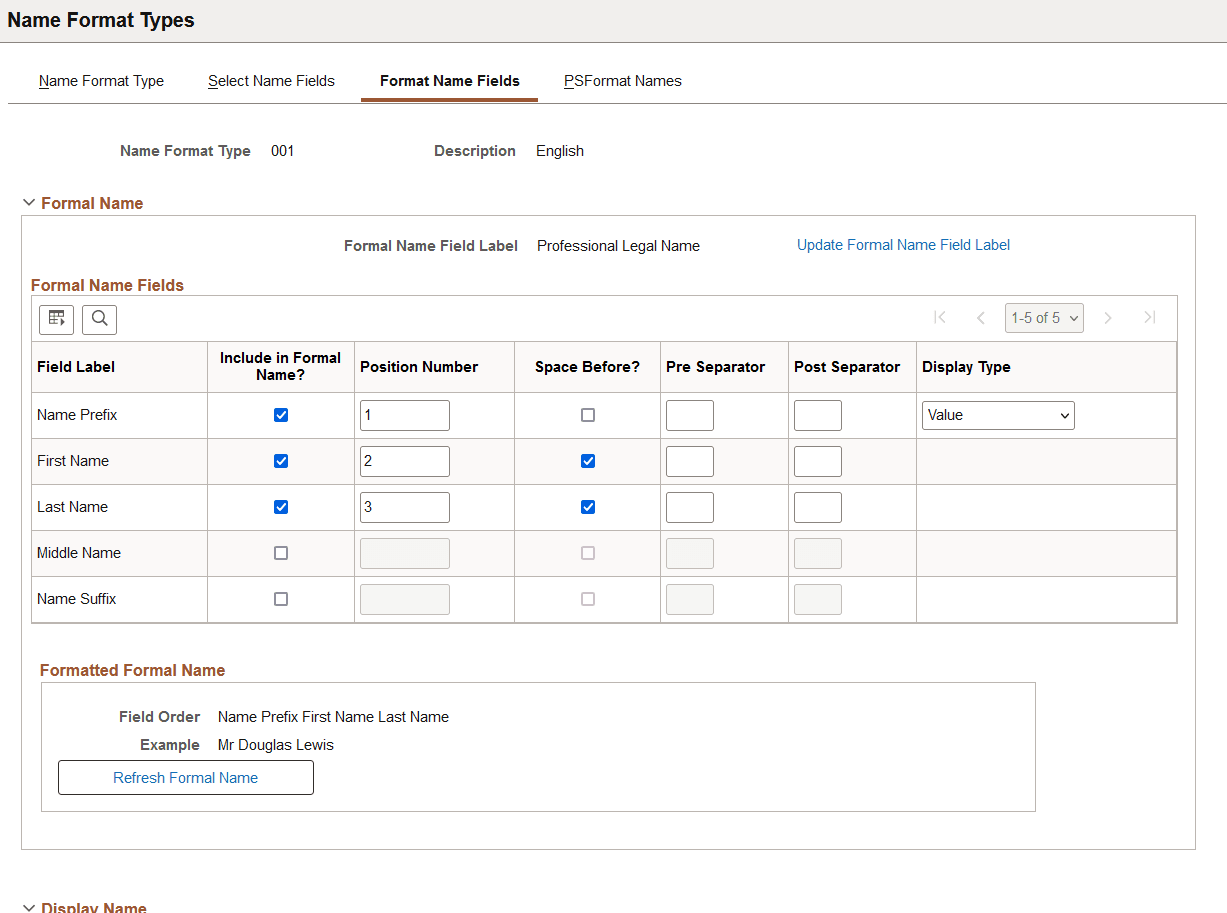This screenshot has height=913, width=1227.
Task: Click Position Number field for First Name
Action: click(405, 461)
